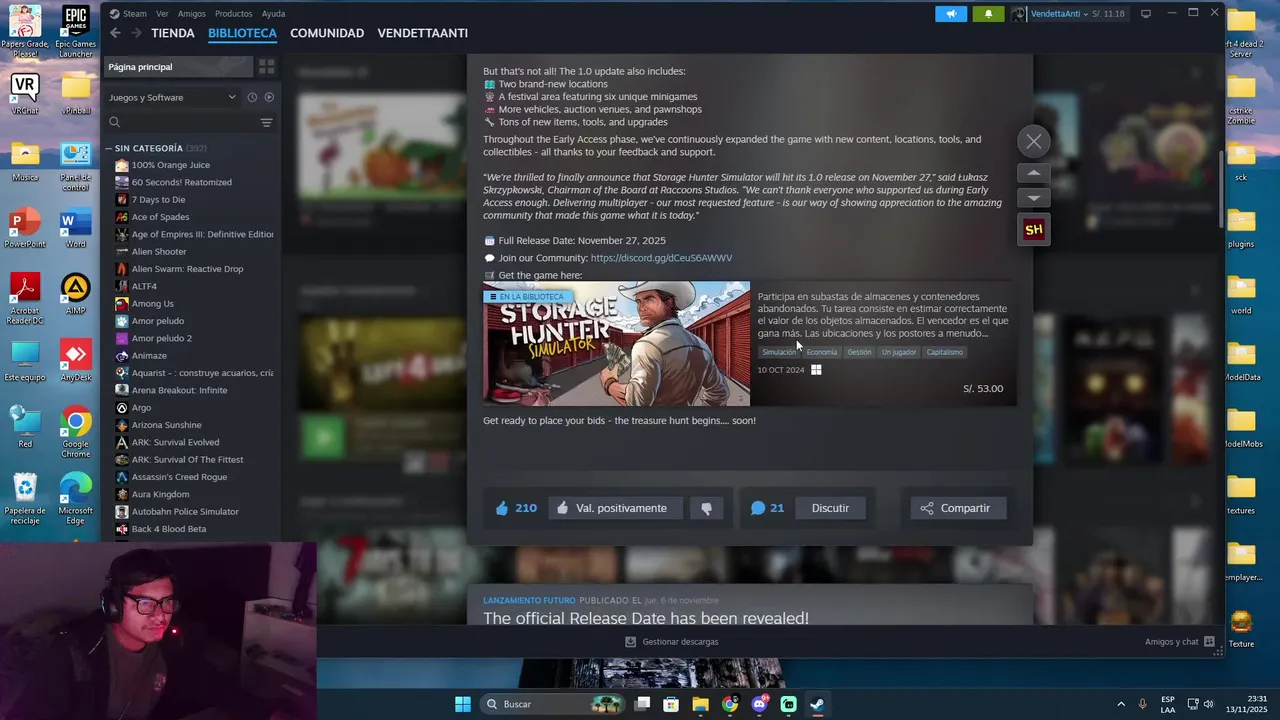1280x720 pixels.
Task: Click the Steam logo menu icon
Action: coord(114,14)
